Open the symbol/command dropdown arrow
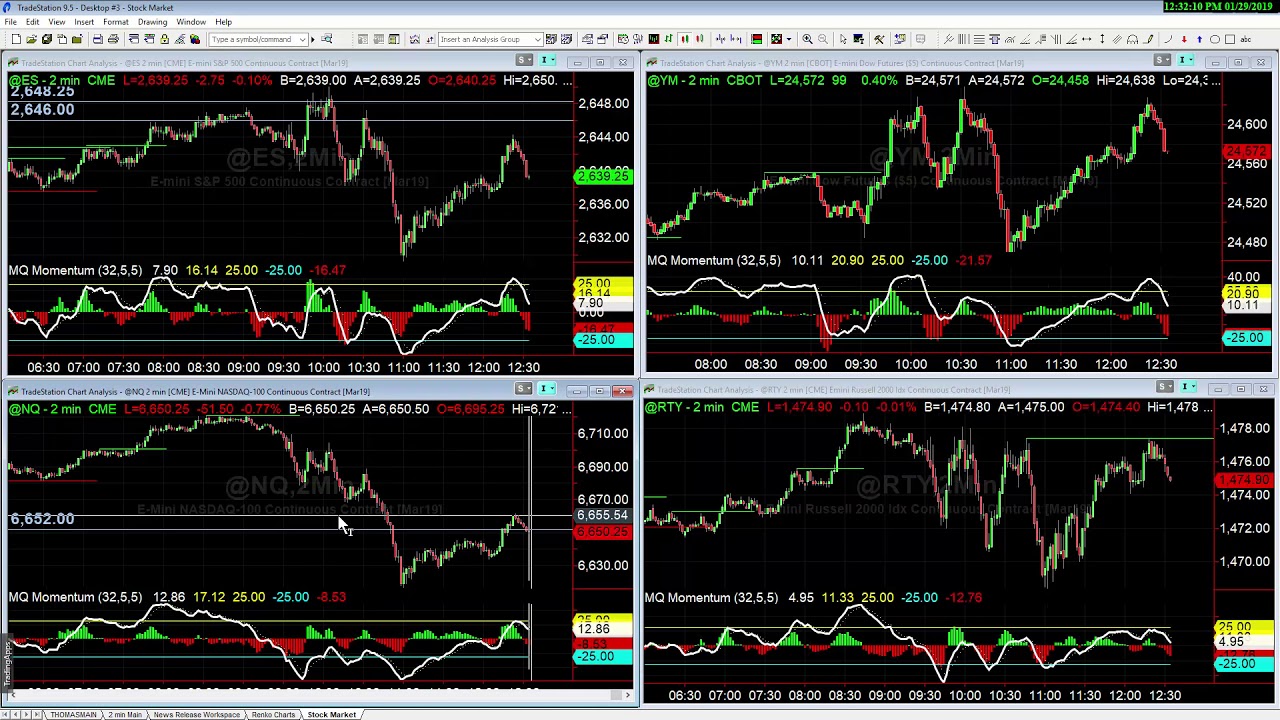Screen dimensions: 1280x720 [x=303, y=39]
